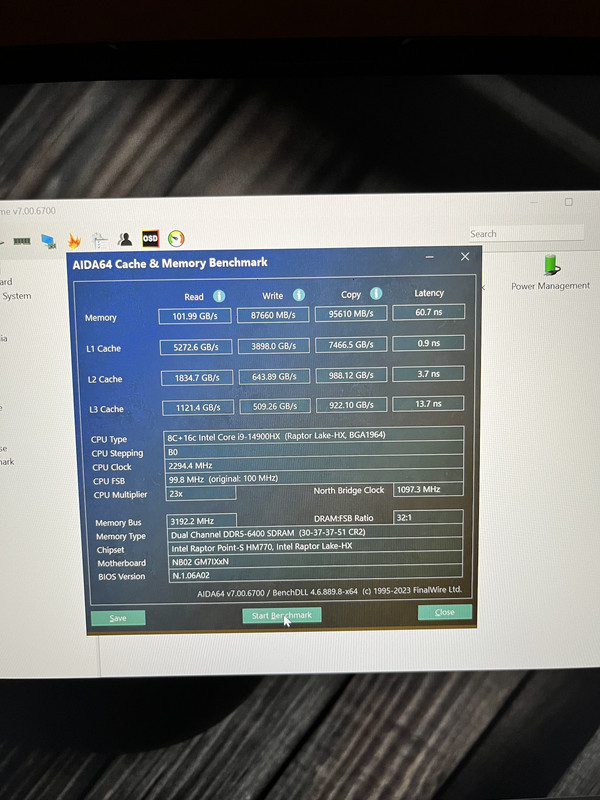Image resolution: width=600 pixels, height=800 pixels.
Task: Open the memory benchmark RAM-stick toolbar icon
Action: coord(21,241)
